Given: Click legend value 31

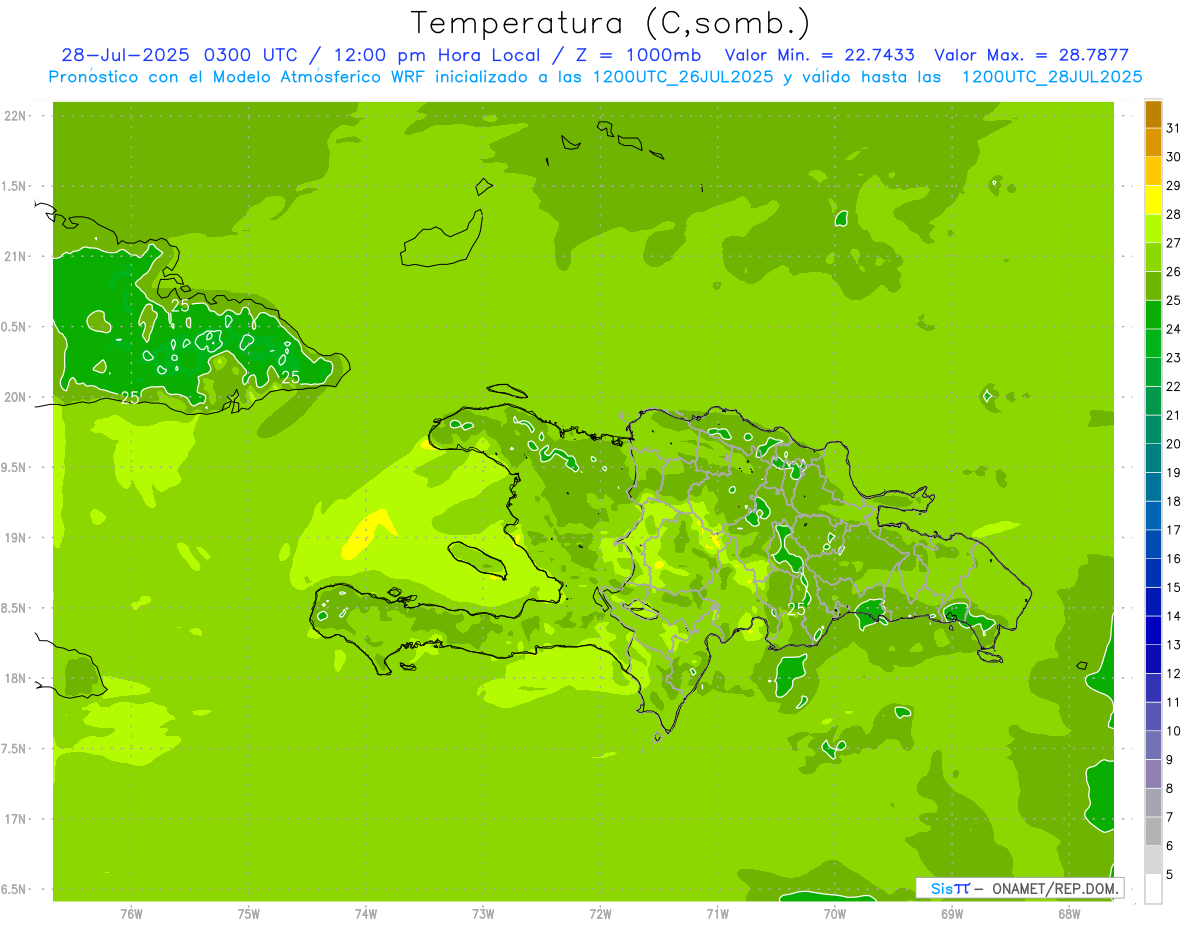Looking at the screenshot, I should (x=1174, y=128).
